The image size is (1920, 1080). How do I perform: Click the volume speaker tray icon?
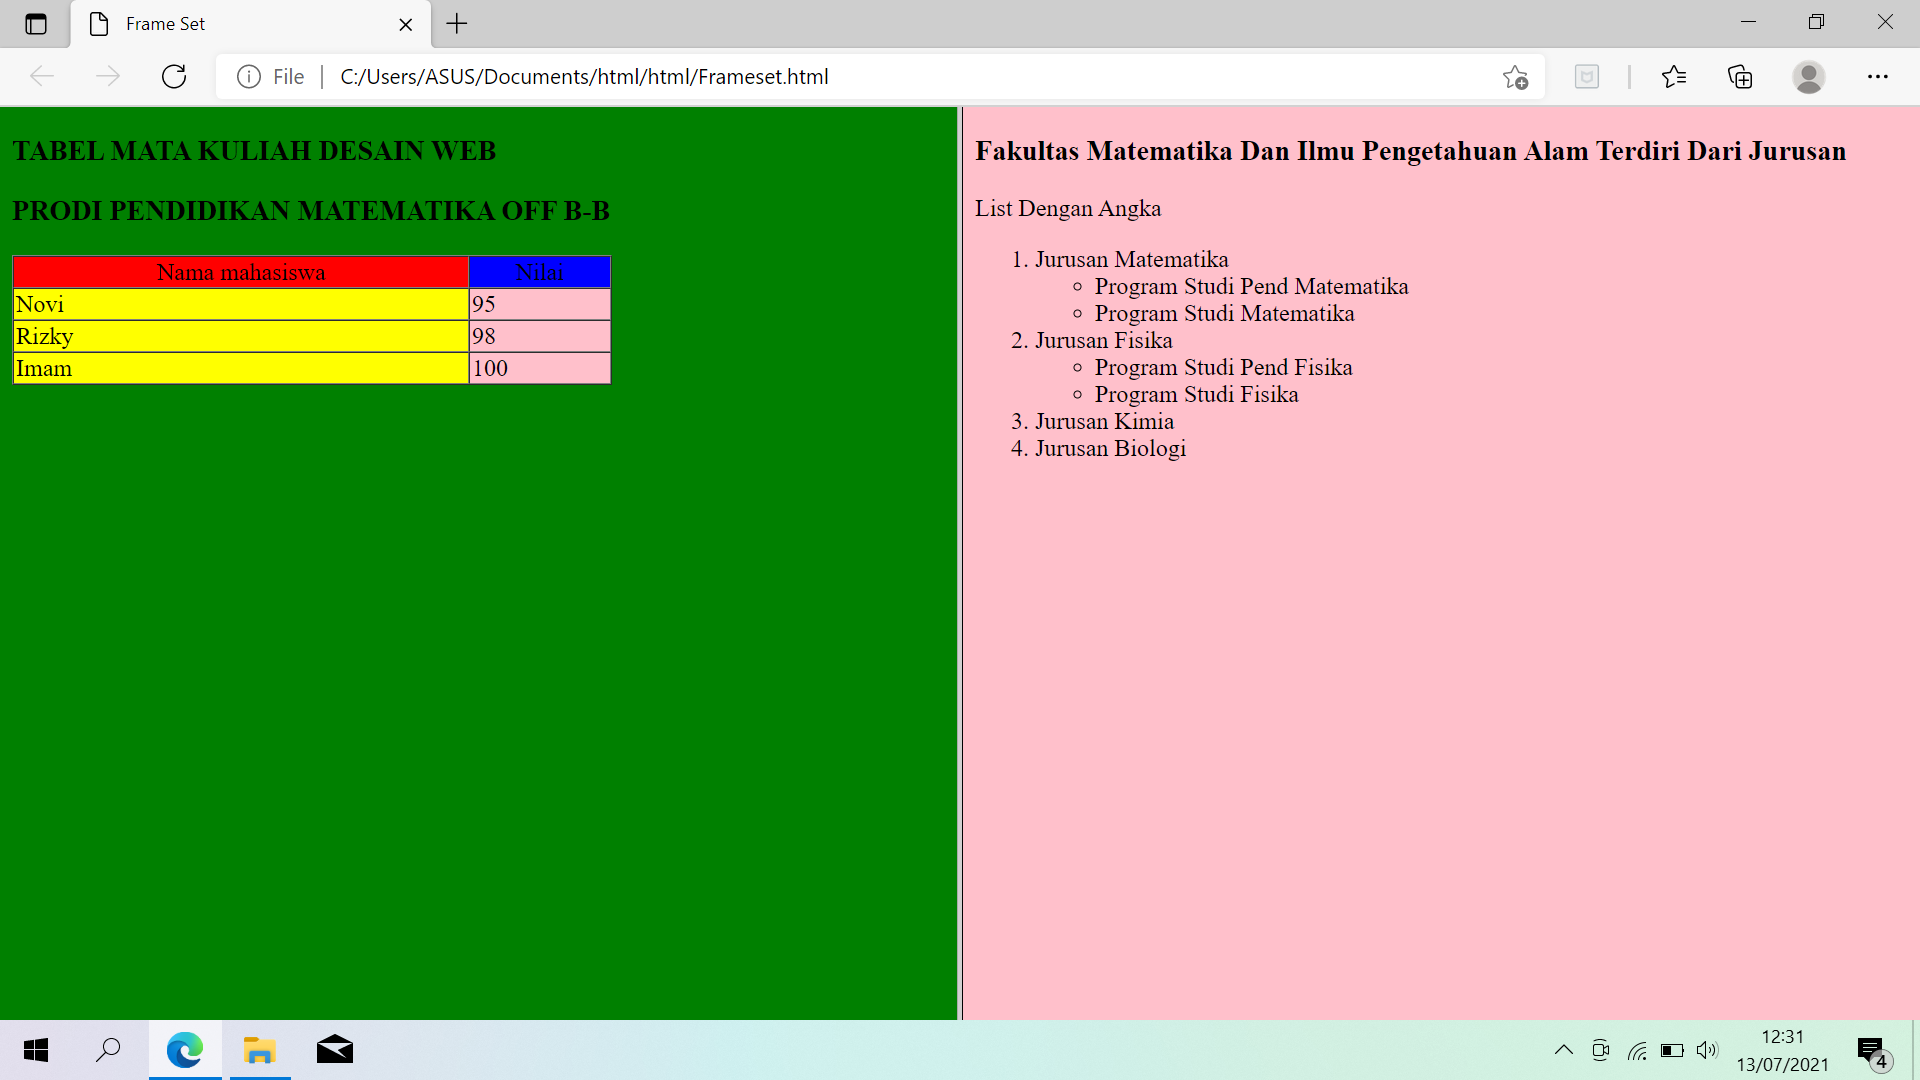1706,1050
